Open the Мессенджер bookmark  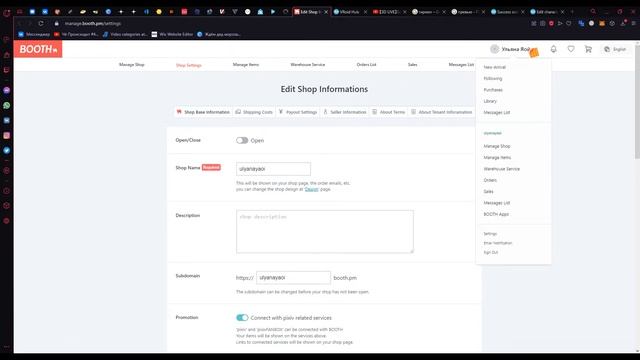(x=34, y=34)
